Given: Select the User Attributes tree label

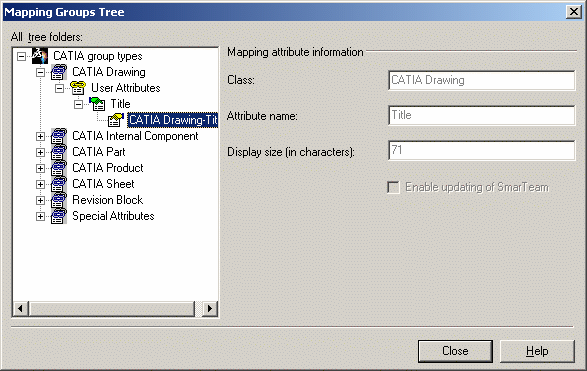Looking at the screenshot, I should [126, 88].
